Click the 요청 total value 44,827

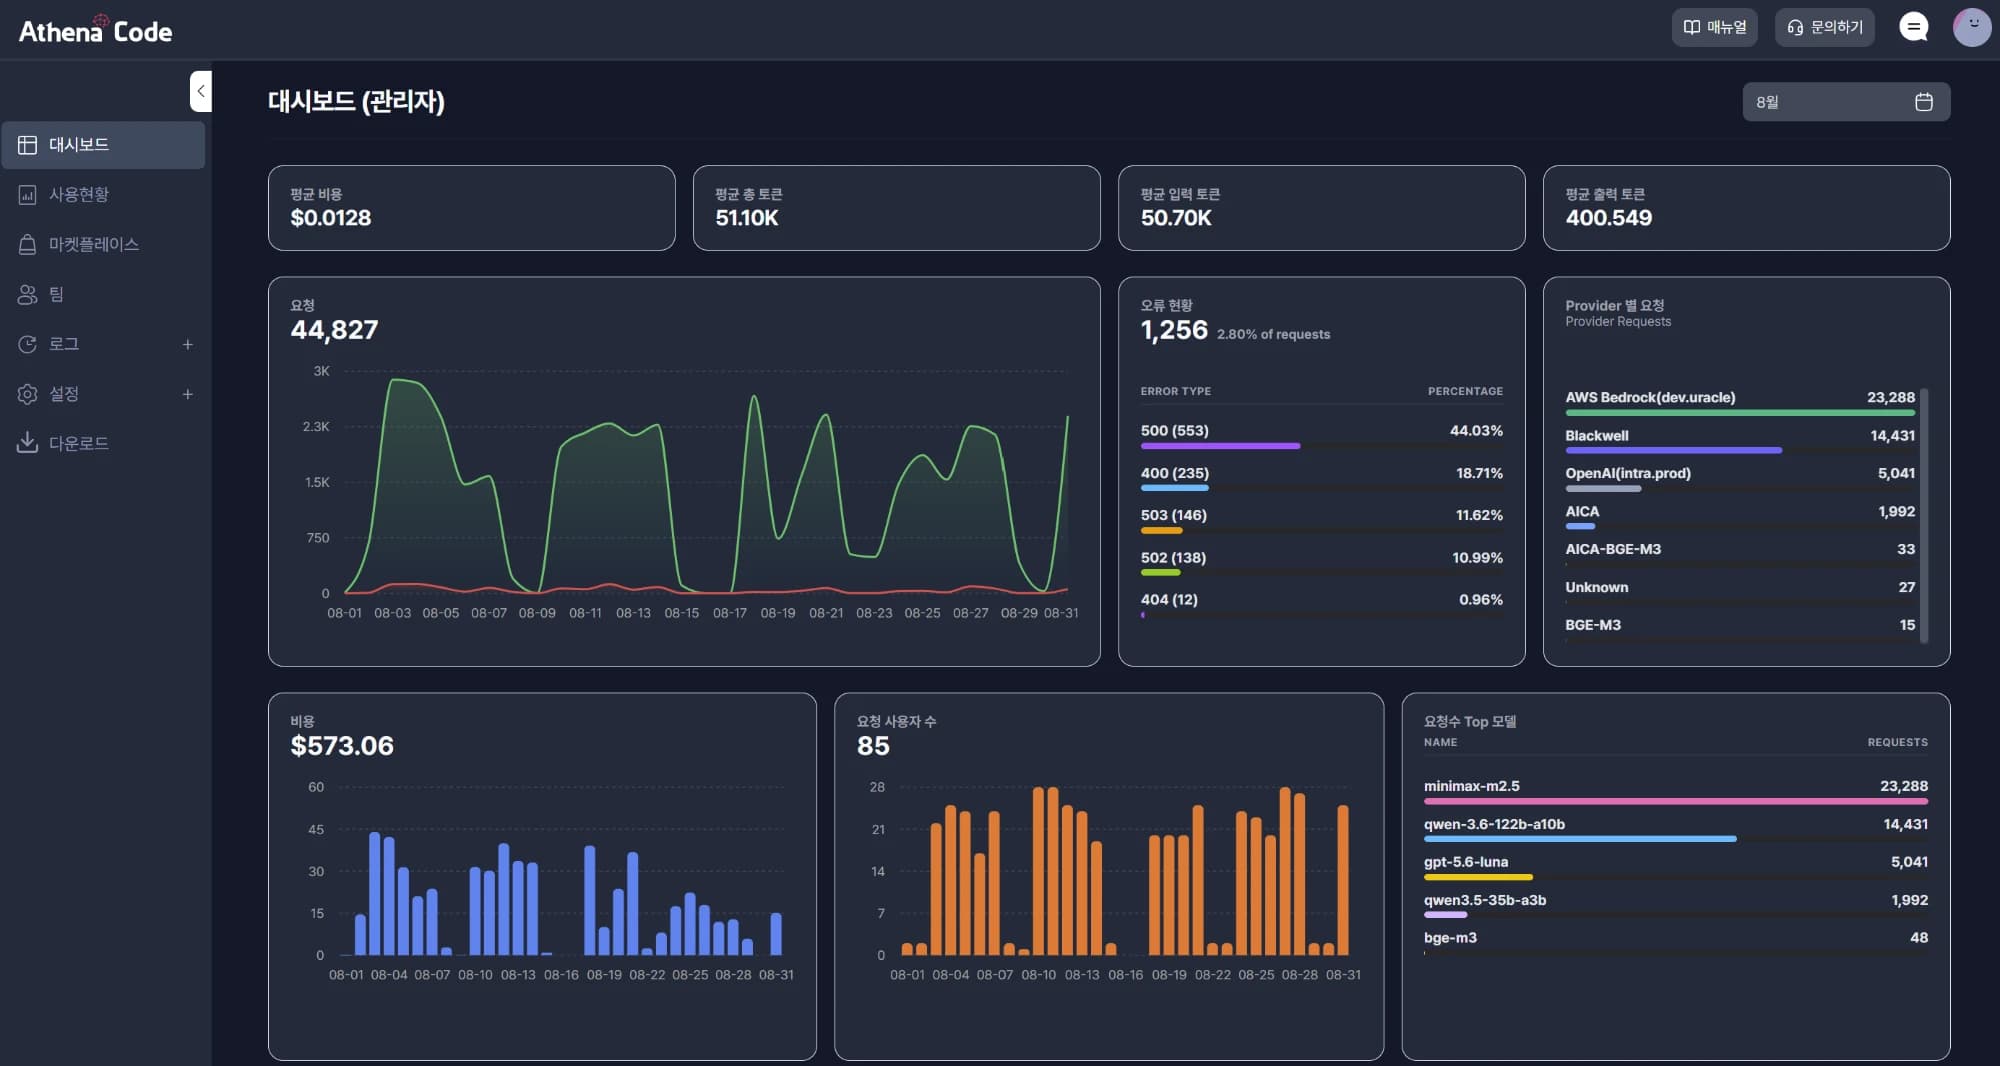pos(334,330)
